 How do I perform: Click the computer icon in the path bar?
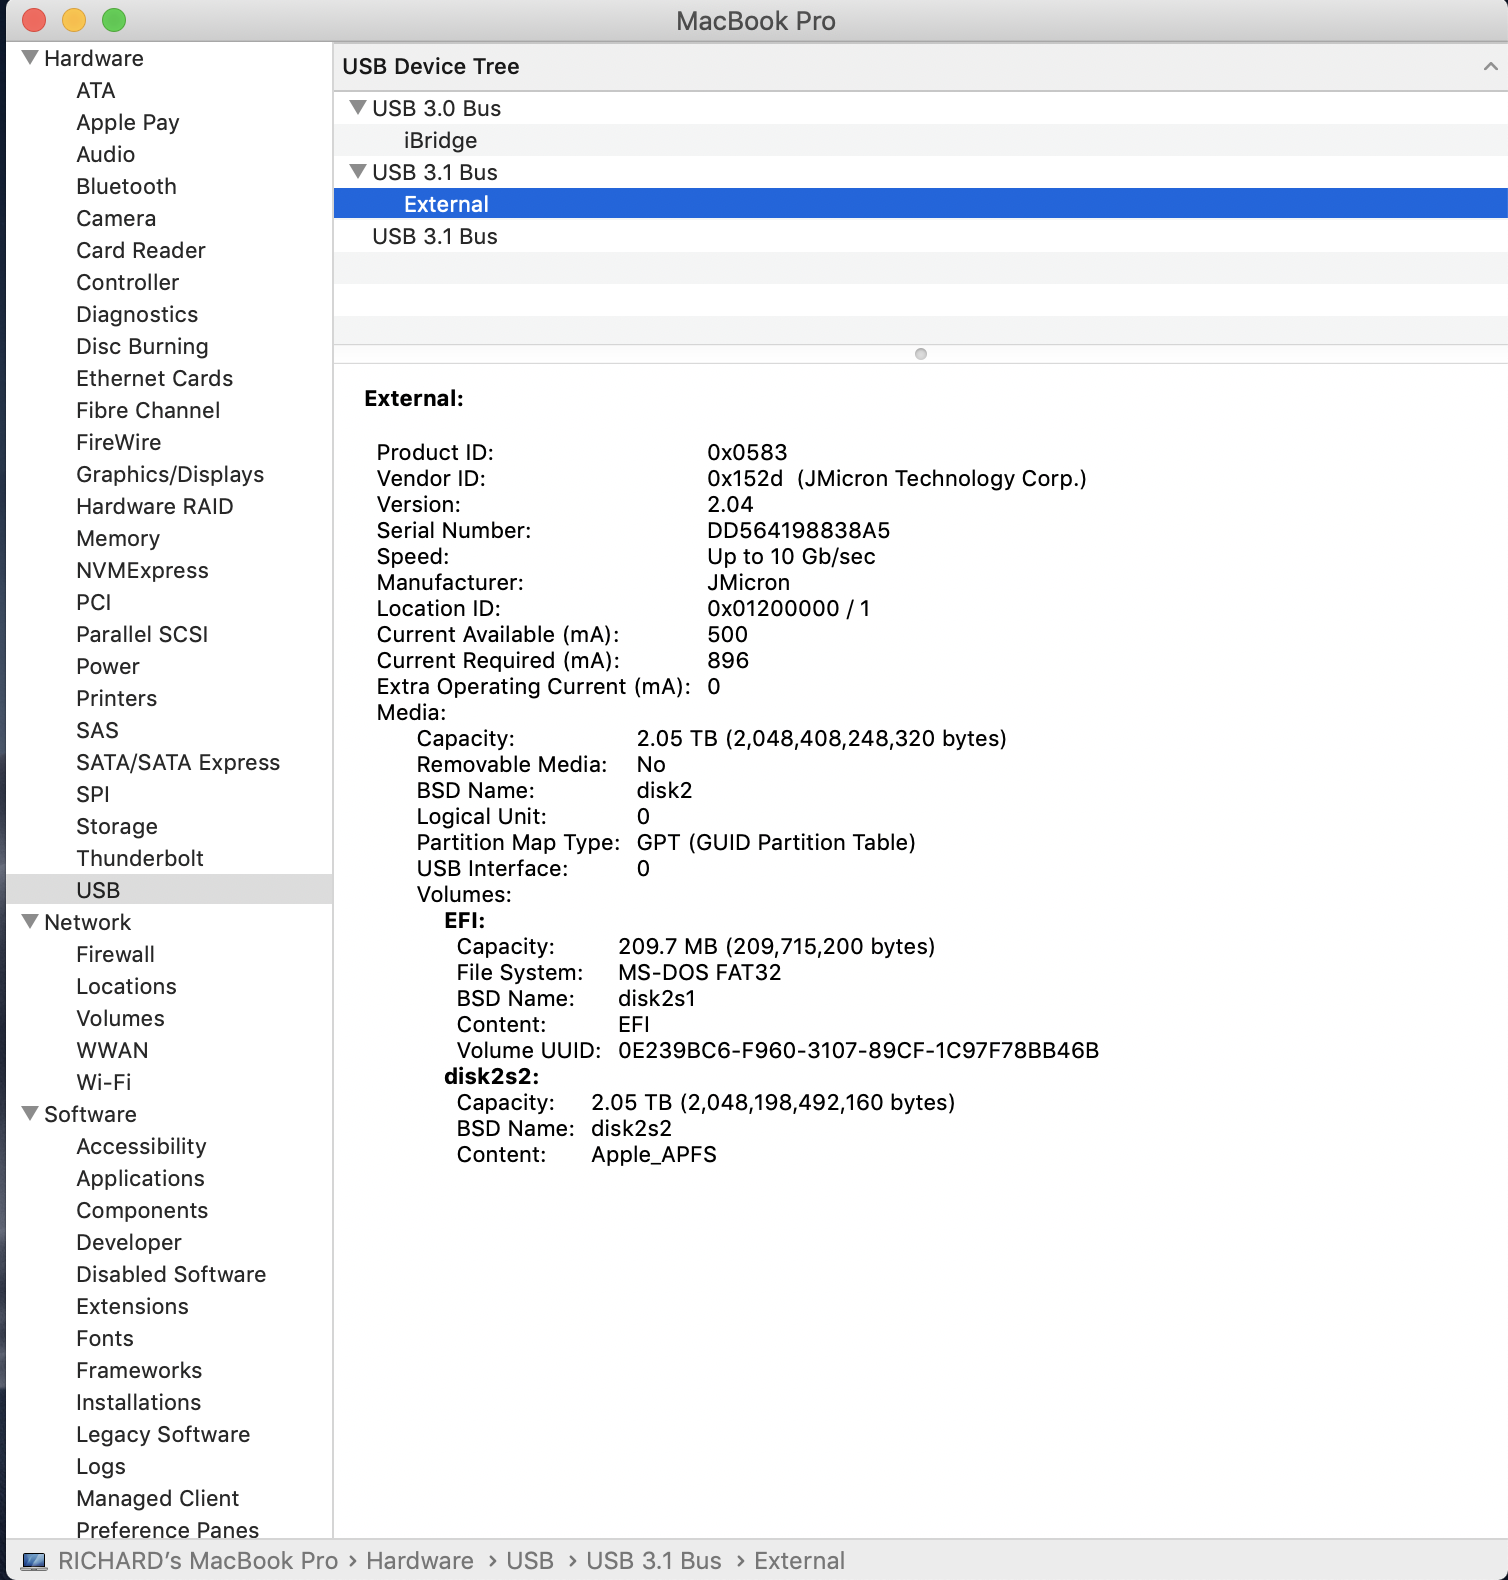[34, 1561]
